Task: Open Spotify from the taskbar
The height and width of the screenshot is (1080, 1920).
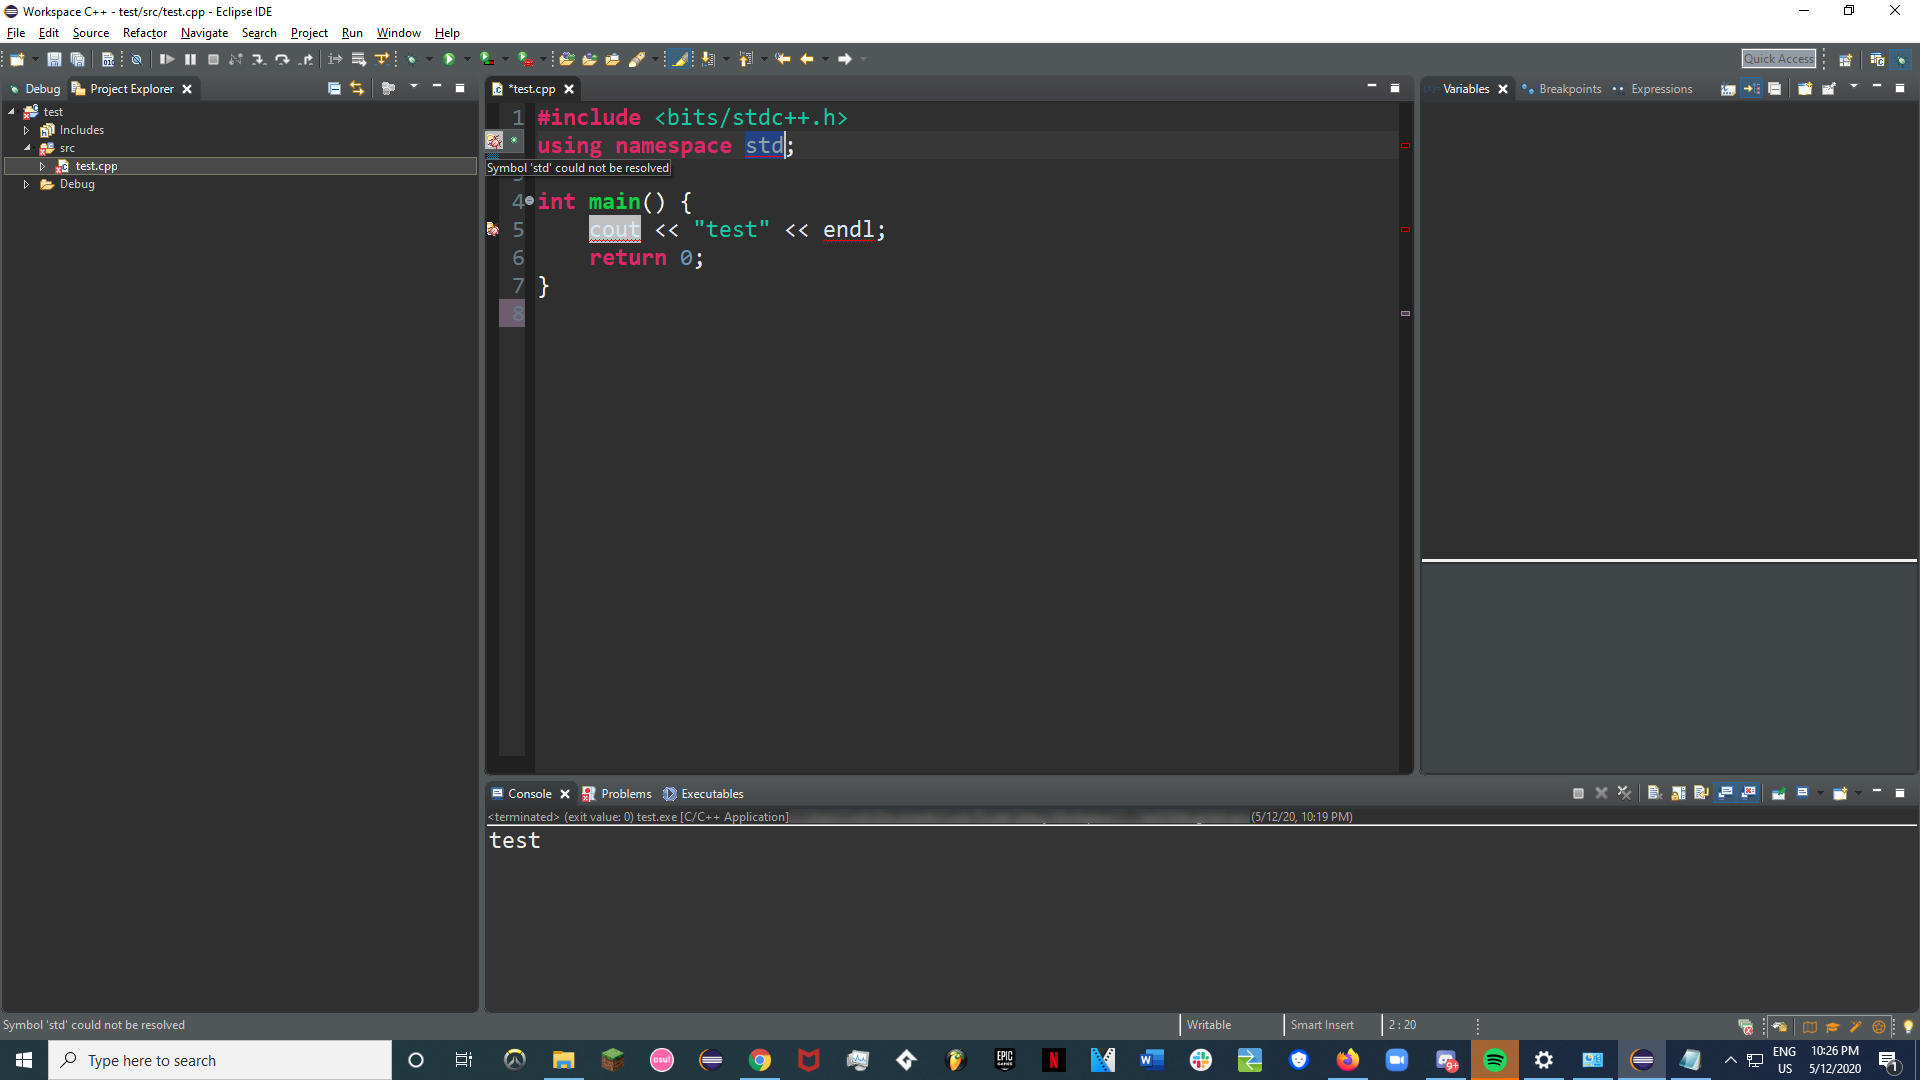Action: 1494,1060
